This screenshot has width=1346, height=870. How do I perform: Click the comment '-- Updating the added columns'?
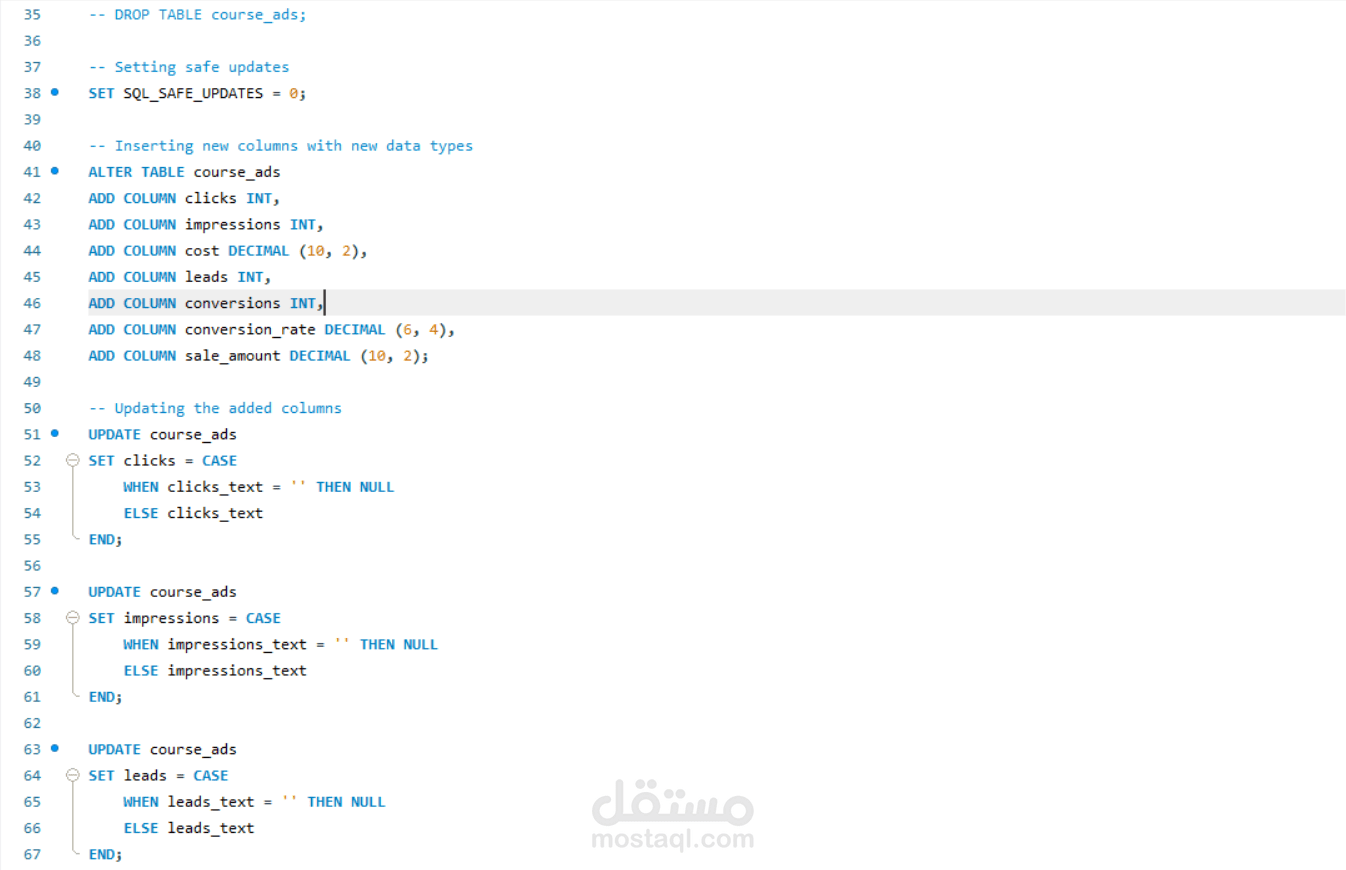215,408
